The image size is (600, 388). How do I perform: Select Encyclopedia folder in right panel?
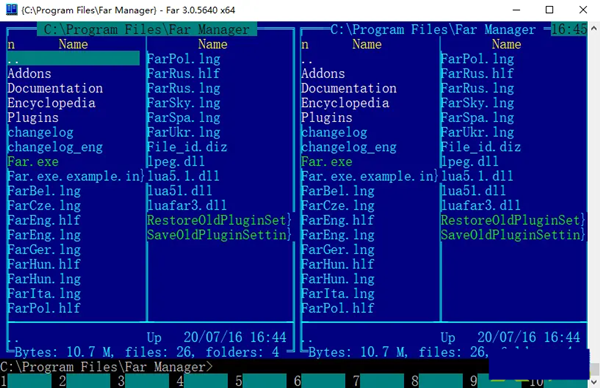tap(345, 103)
